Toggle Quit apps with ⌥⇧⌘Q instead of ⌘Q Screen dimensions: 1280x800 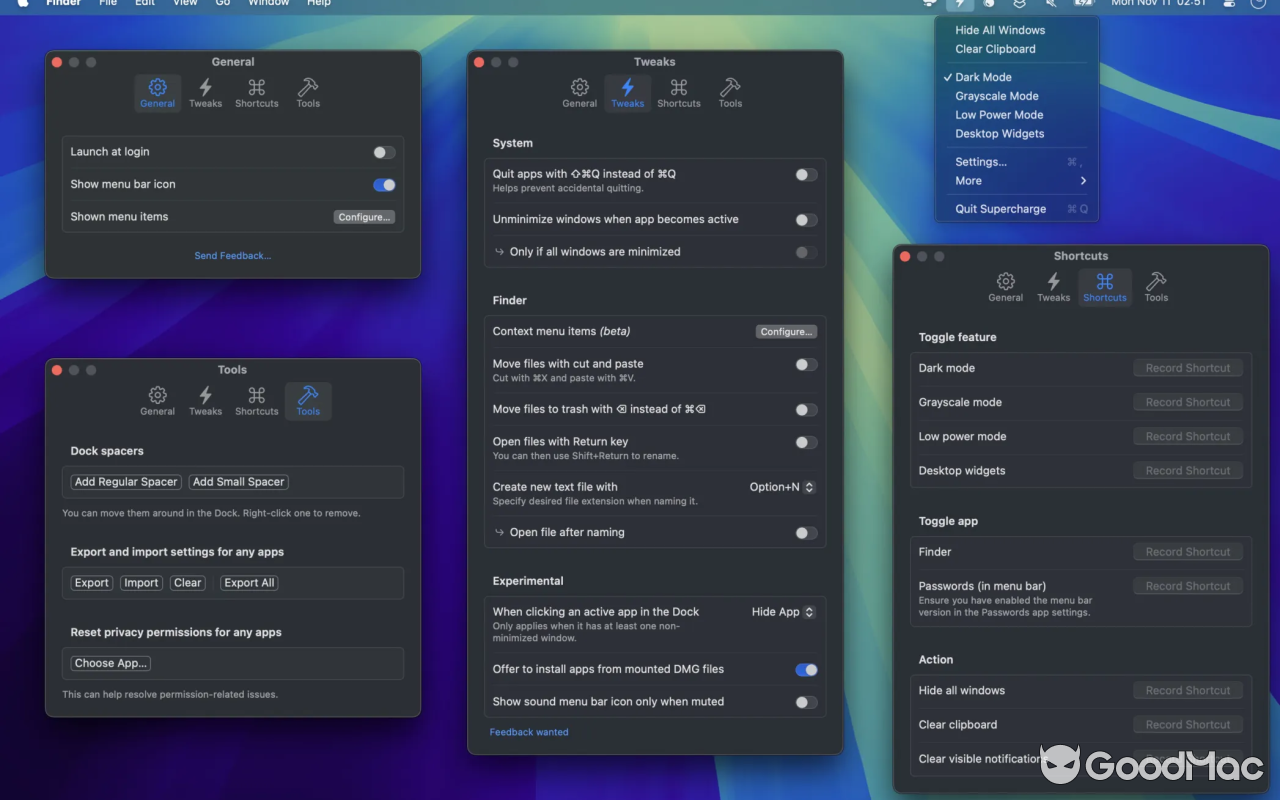(805, 174)
